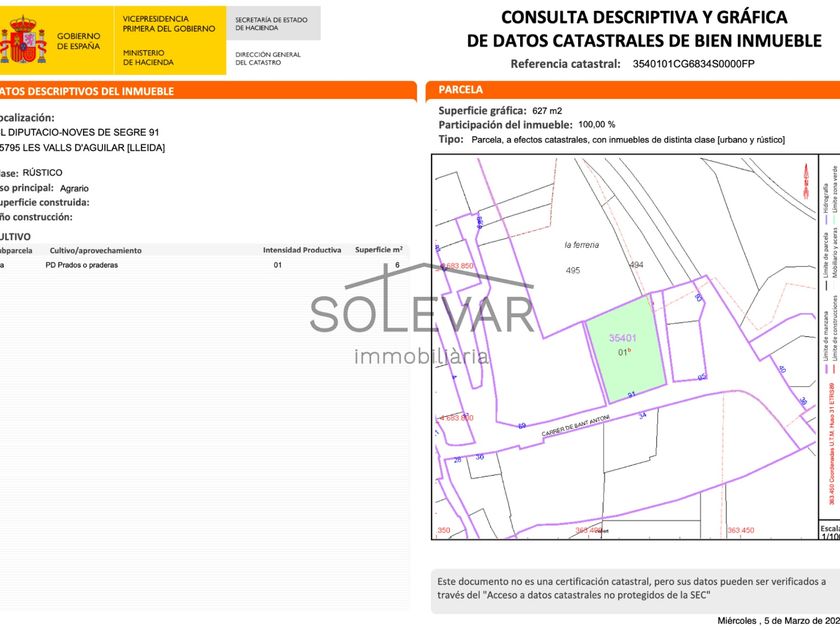The width and height of the screenshot is (840, 630).
Task: Click 'Superficie m²' column header
Action: tap(379, 250)
